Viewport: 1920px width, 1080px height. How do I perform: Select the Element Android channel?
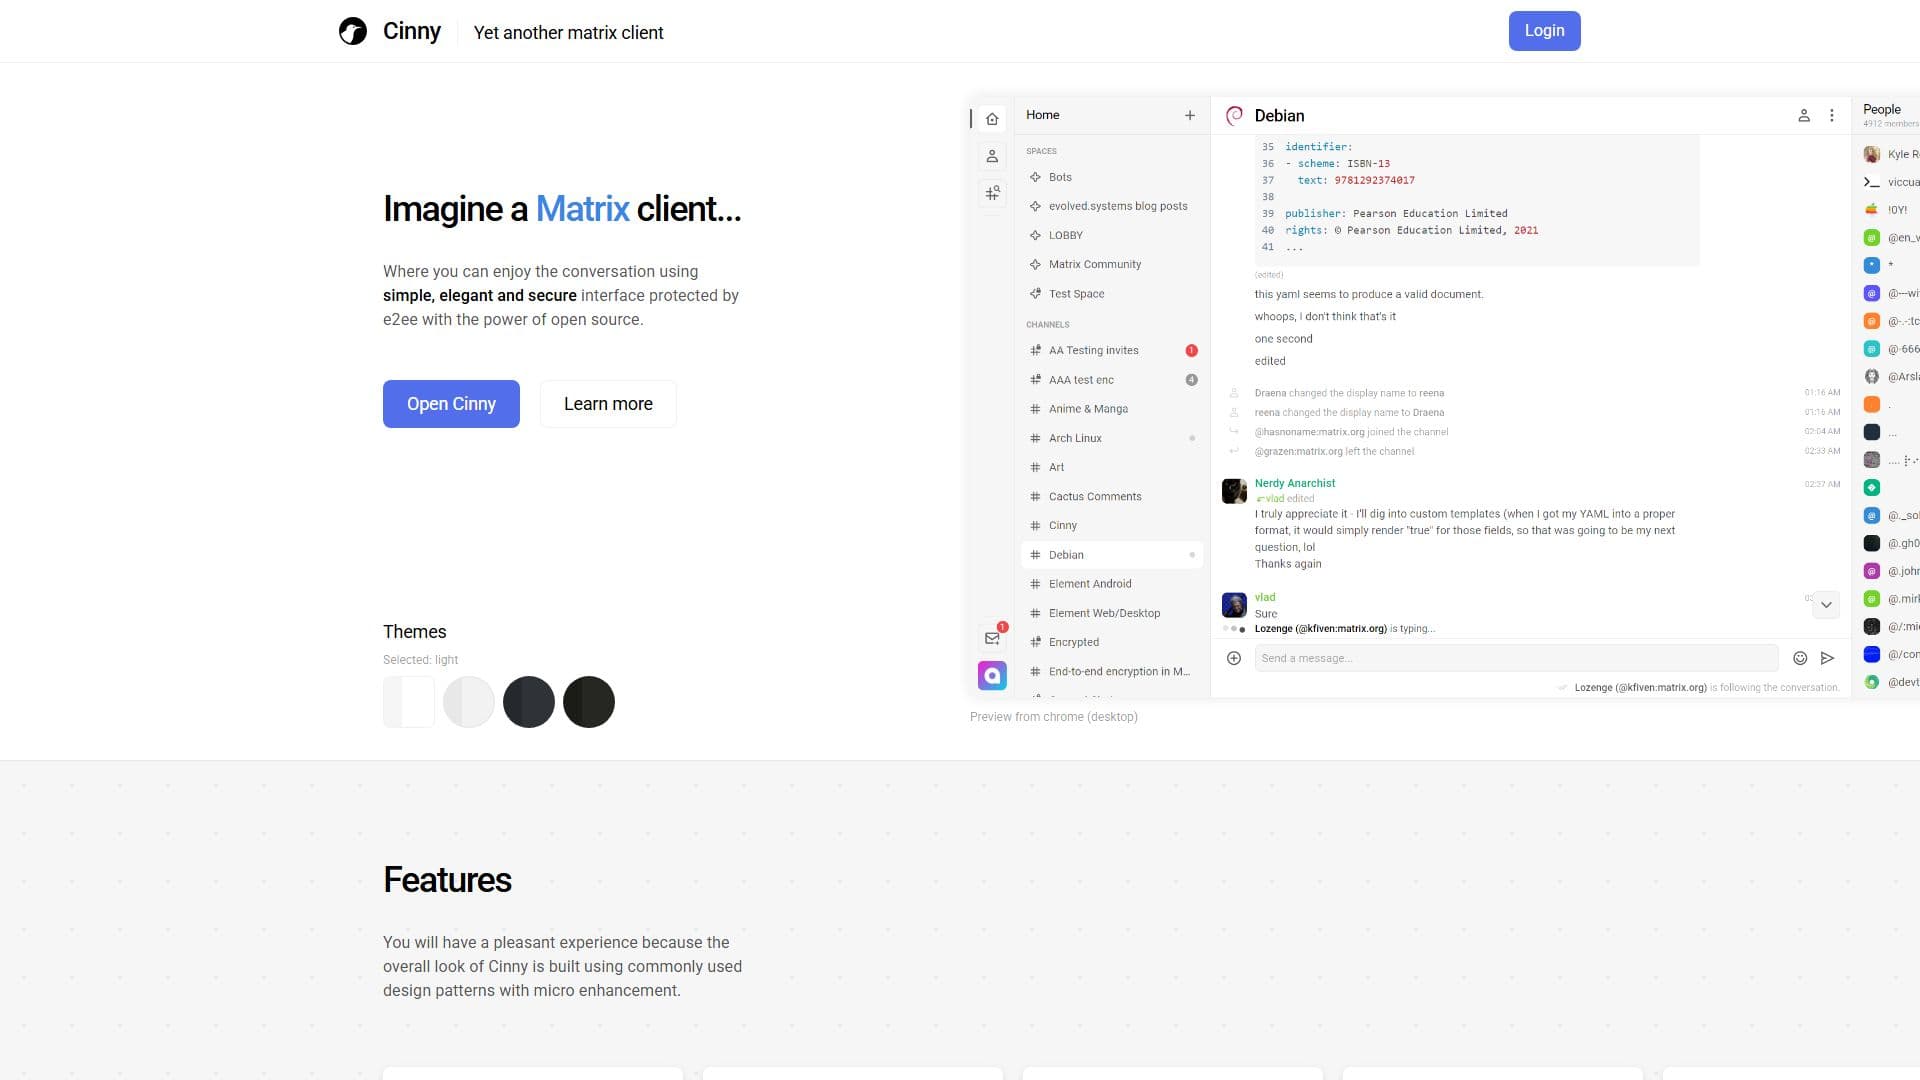pos(1112,584)
